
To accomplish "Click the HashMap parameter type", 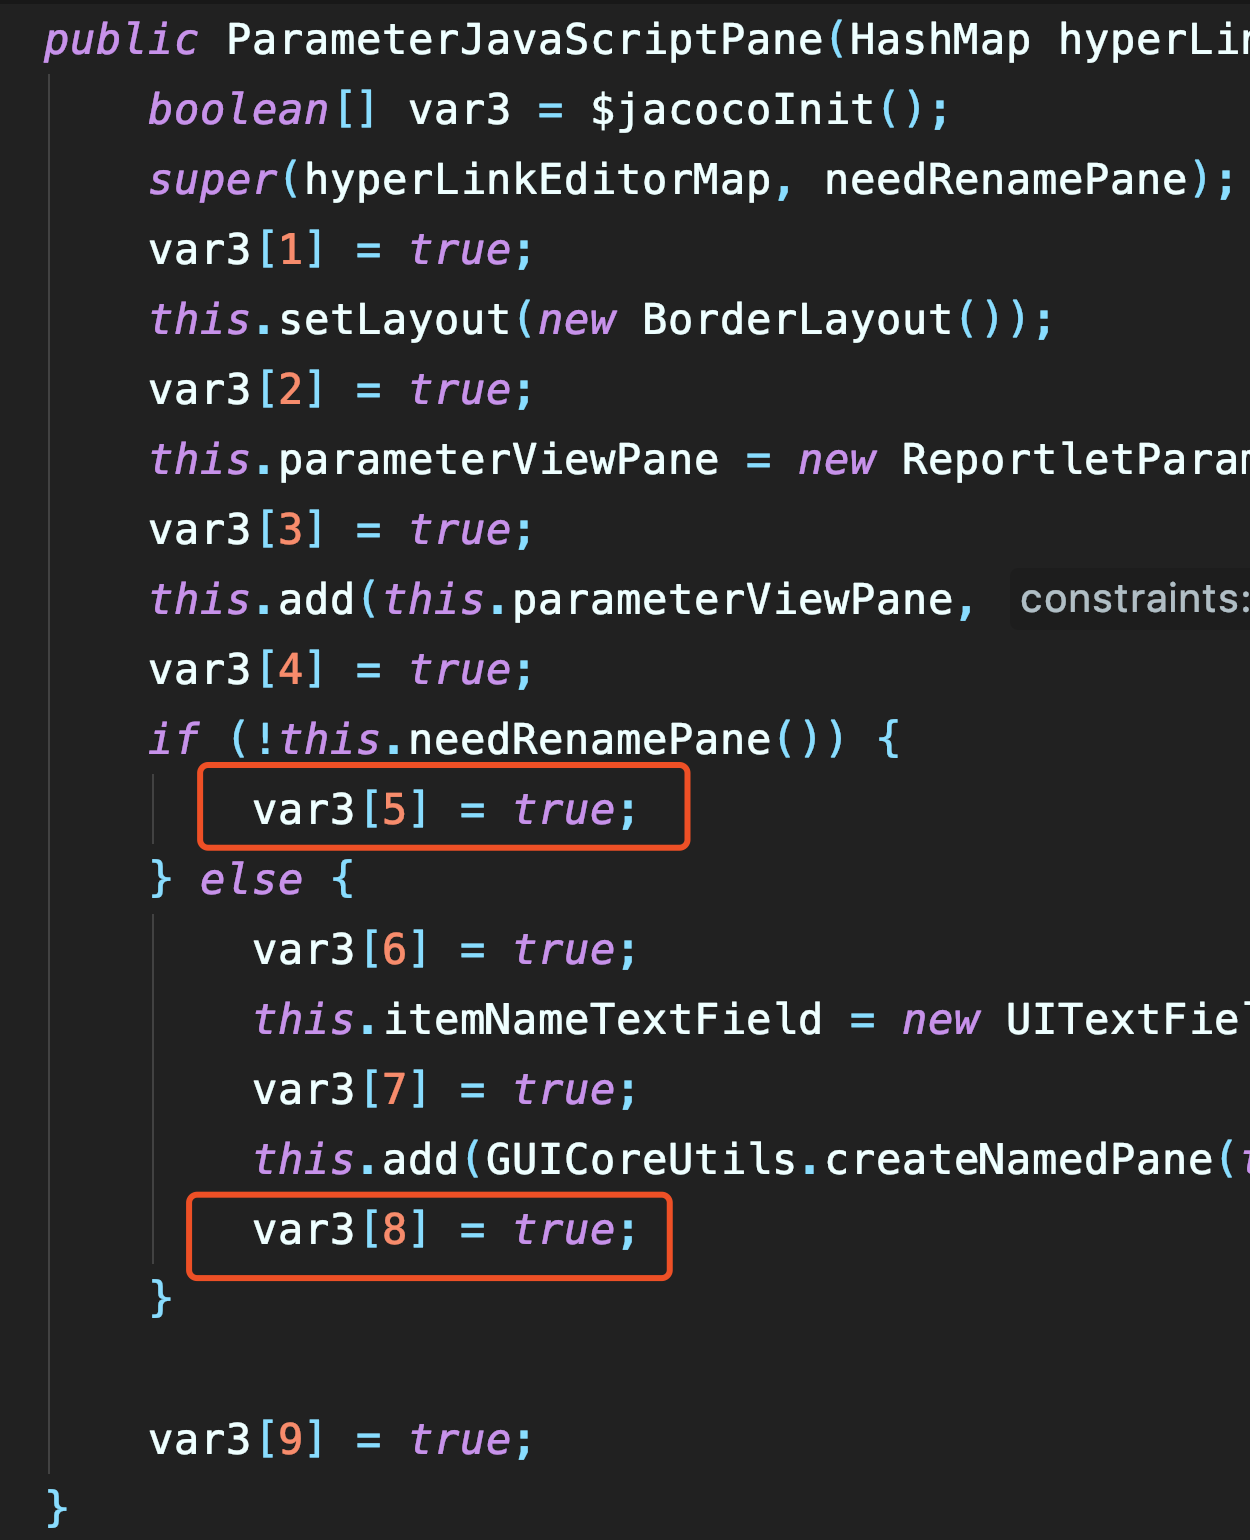I will point(940,40).
